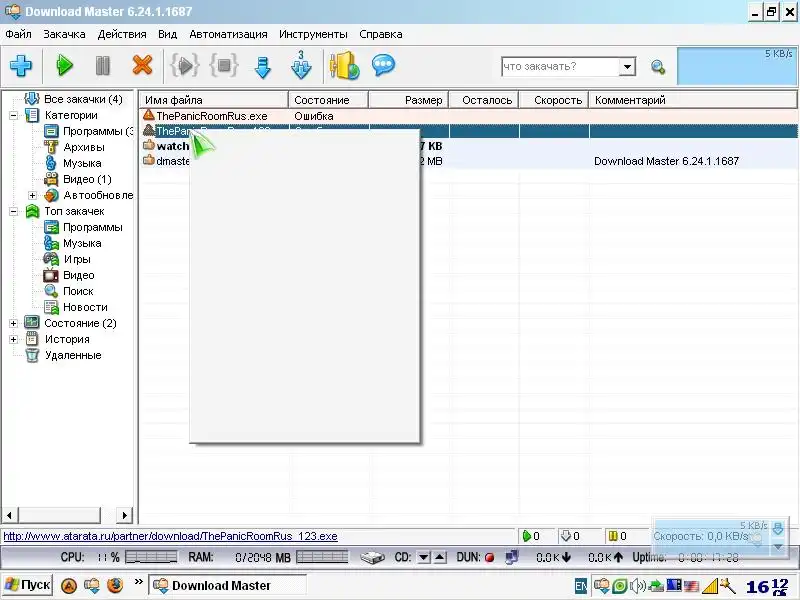Viewport: 800px width, 600px height.
Task: Sort by 'Имя файла' column header
Action: (214, 100)
